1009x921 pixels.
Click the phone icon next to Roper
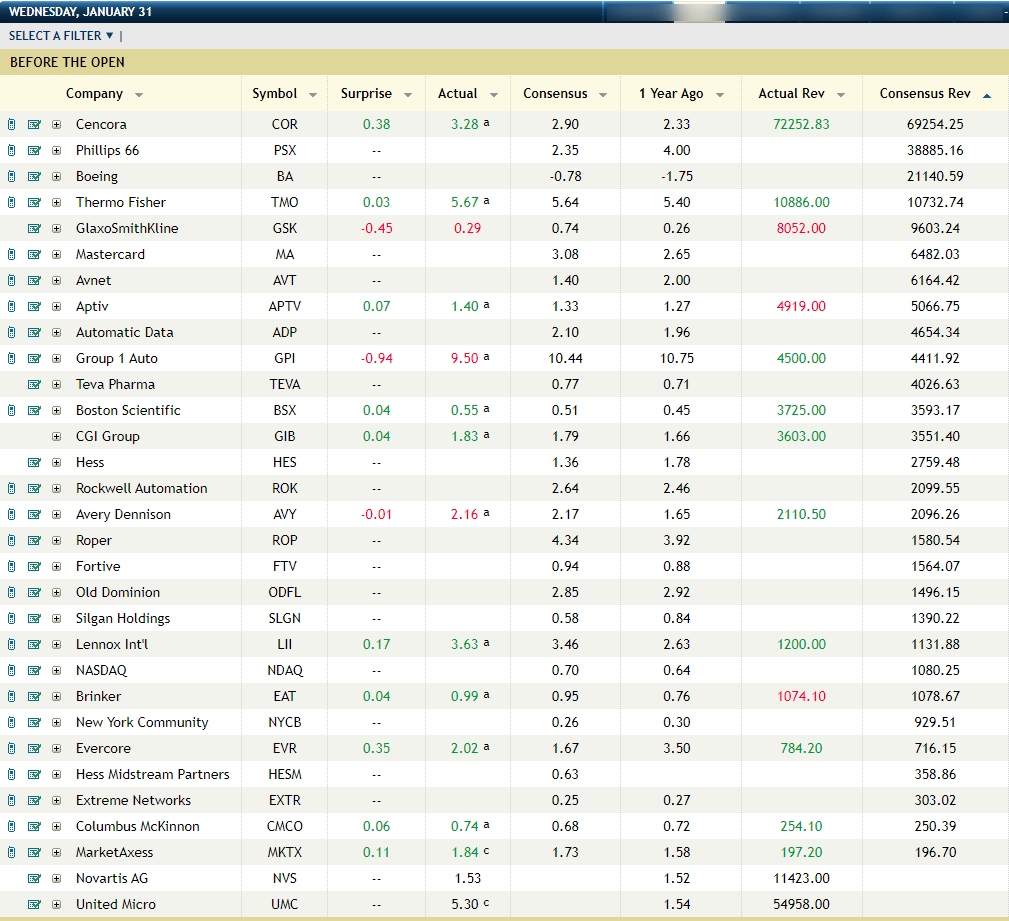(x=11, y=541)
